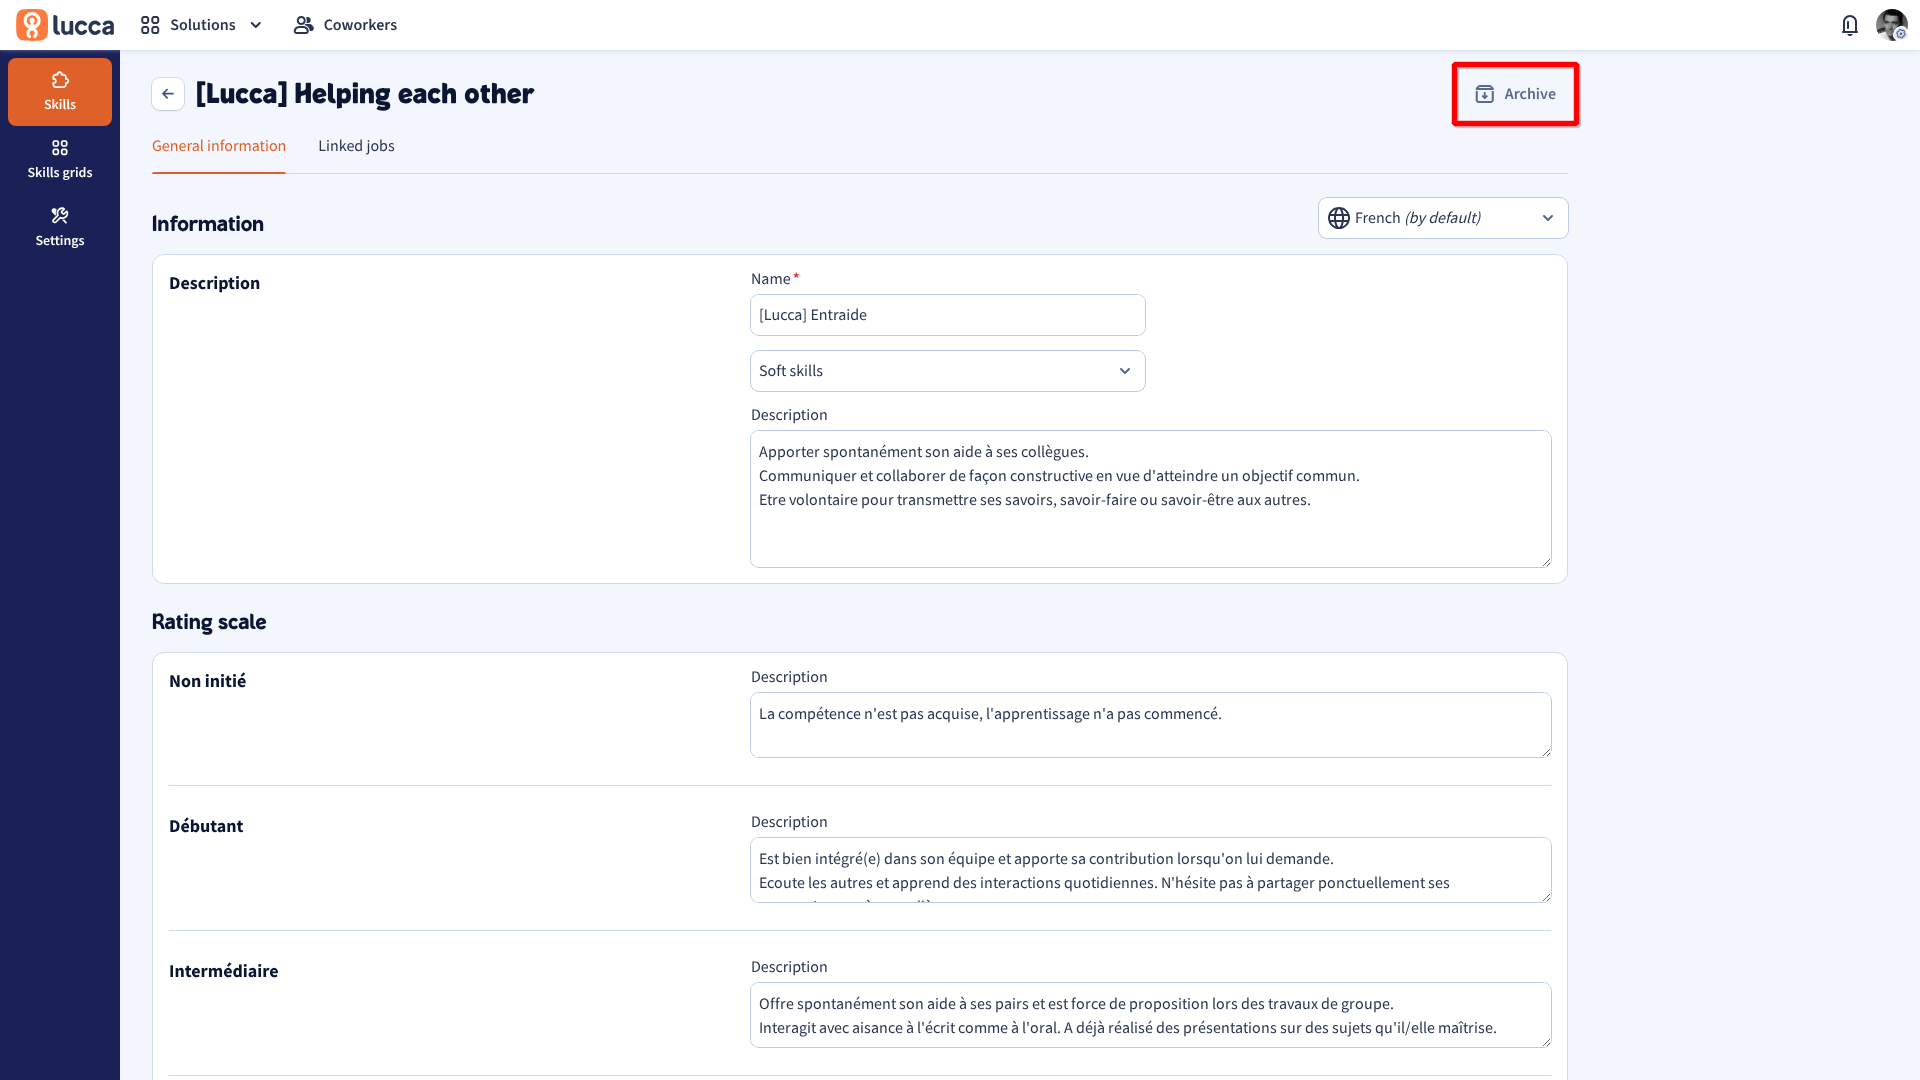This screenshot has width=1920, height=1080.
Task: Edit the skill Name field
Action: 947,315
